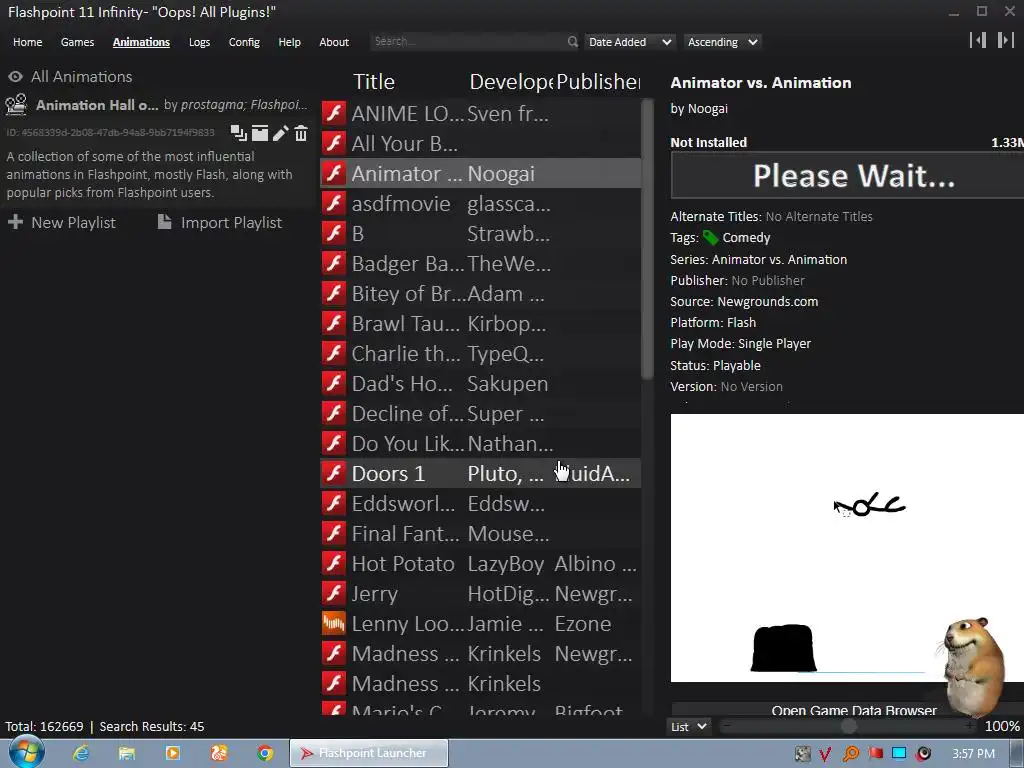Click the speaker volume tray icon
The width and height of the screenshot is (1024, 768).
[923, 754]
